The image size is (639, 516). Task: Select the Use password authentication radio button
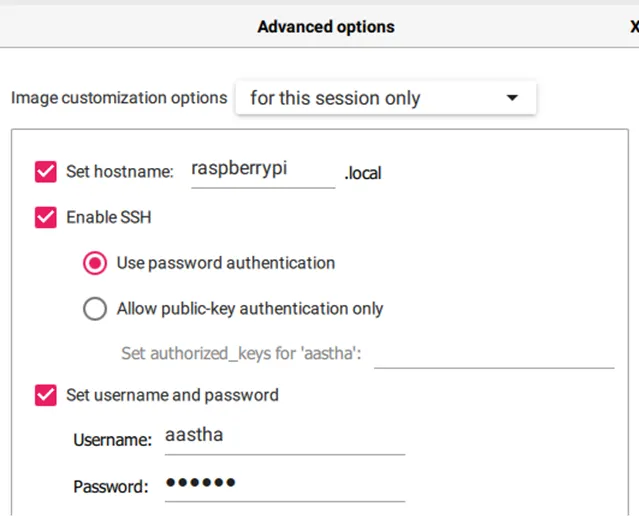coord(96,263)
